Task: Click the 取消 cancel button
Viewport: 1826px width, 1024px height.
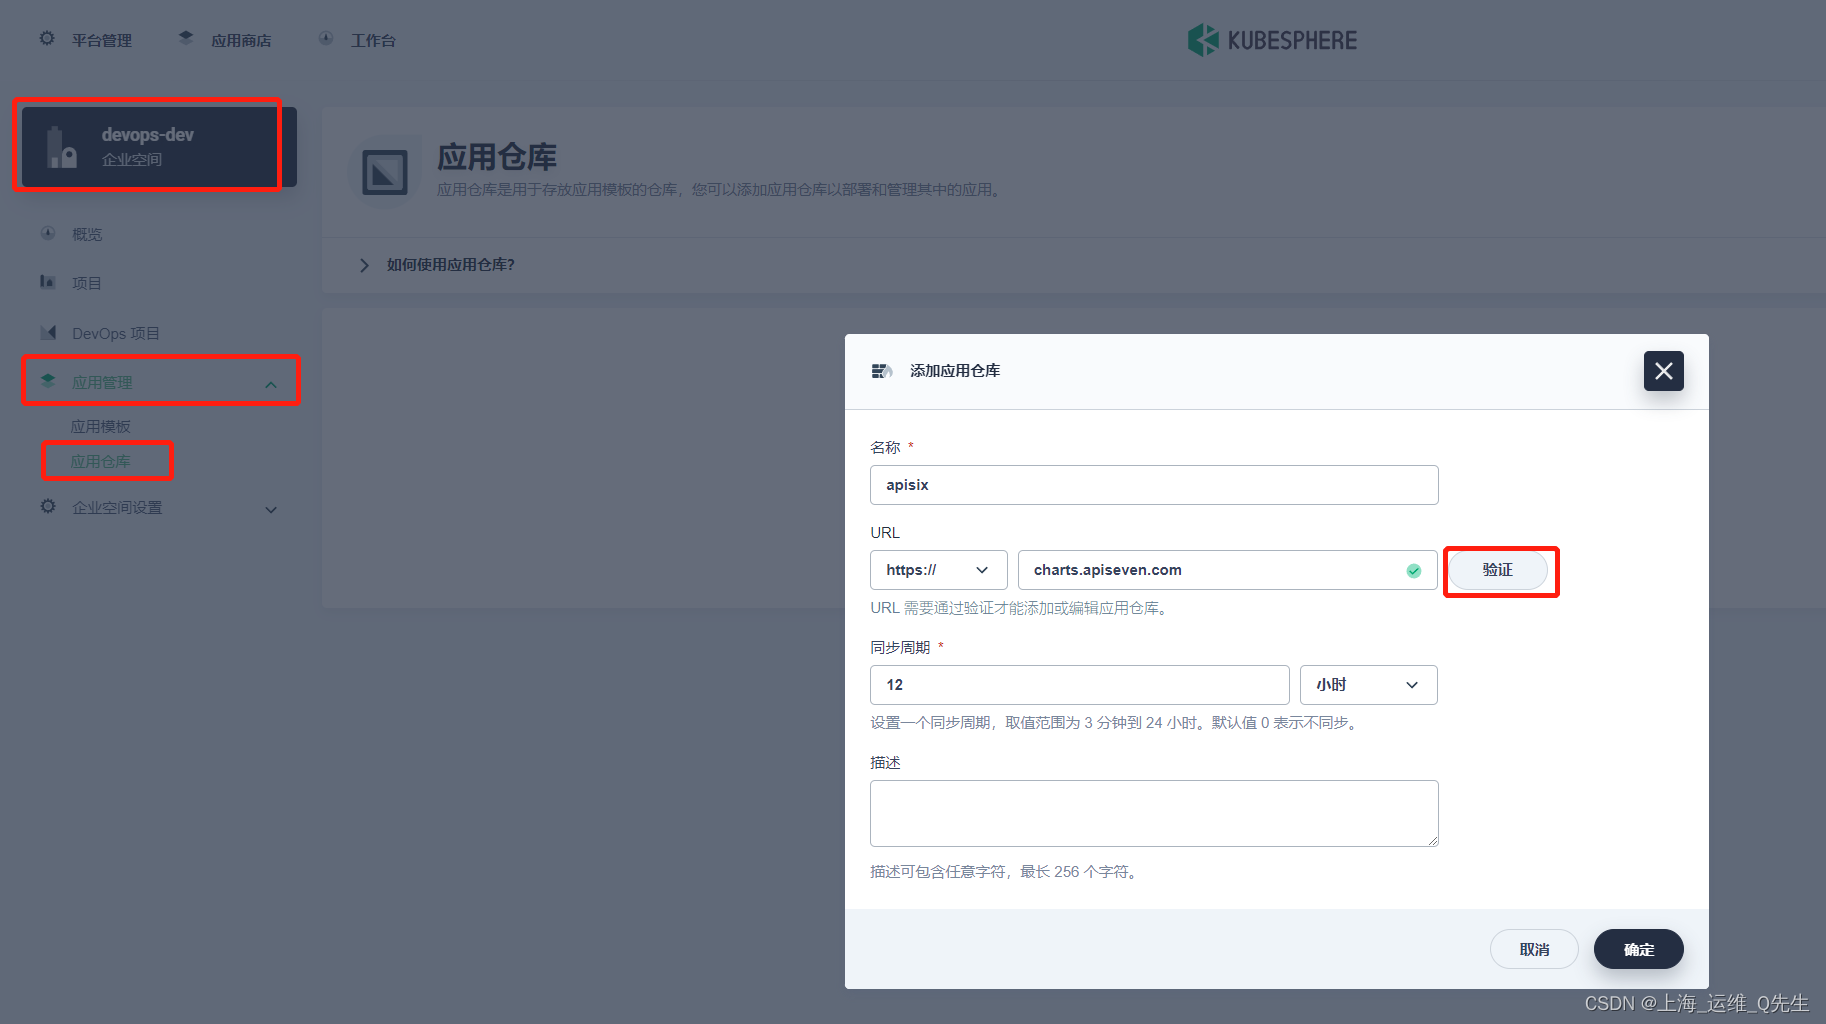Action: tap(1534, 949)
